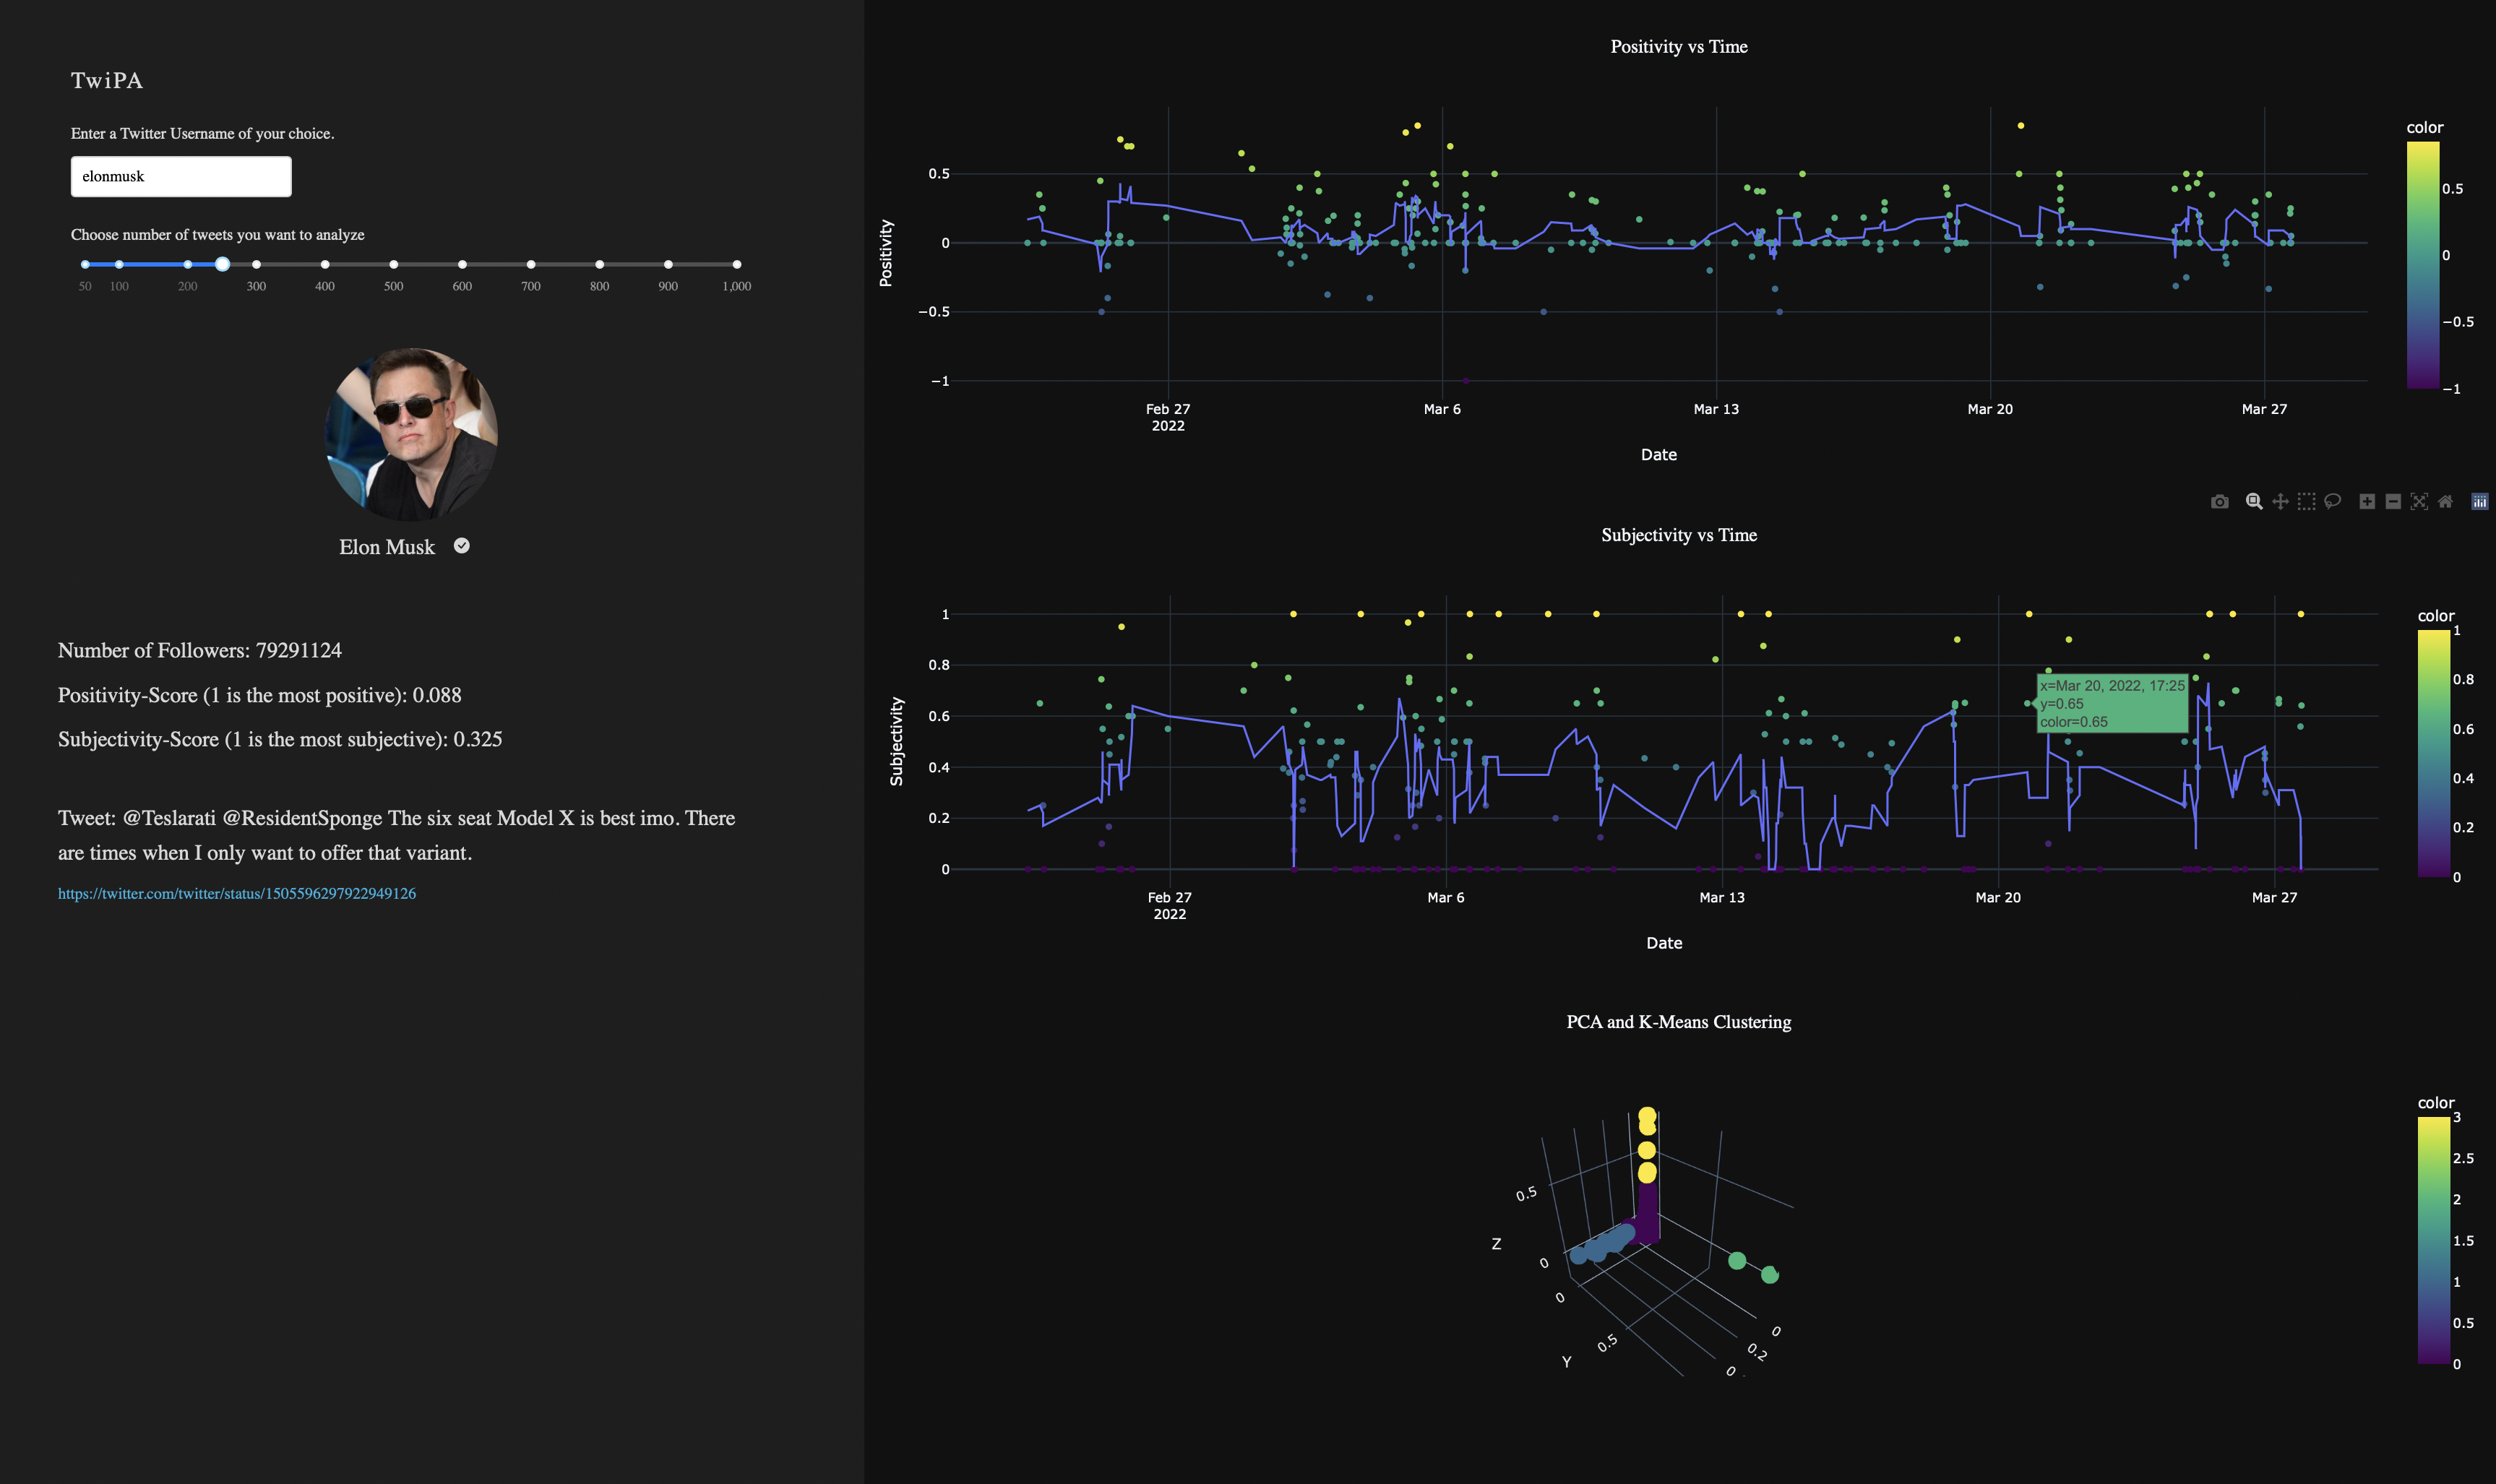Screen dimensions: 2496x1484
Task: Click the Subjectivity chart color scale bar
Action: [x=2433, y=753]
